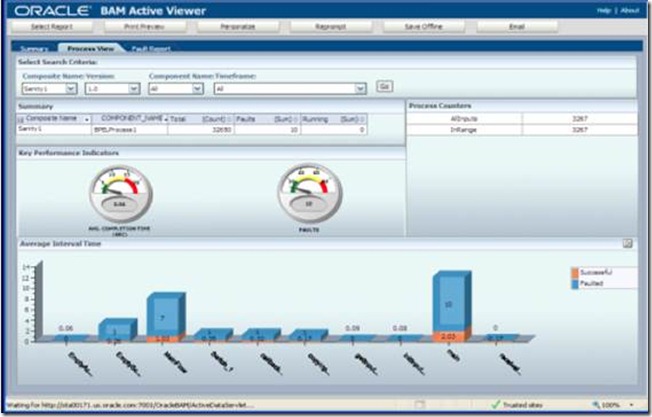Select the Process View tab
This screenshot has height=417, width=652.
pyautogui.click(x=90, y=47)
